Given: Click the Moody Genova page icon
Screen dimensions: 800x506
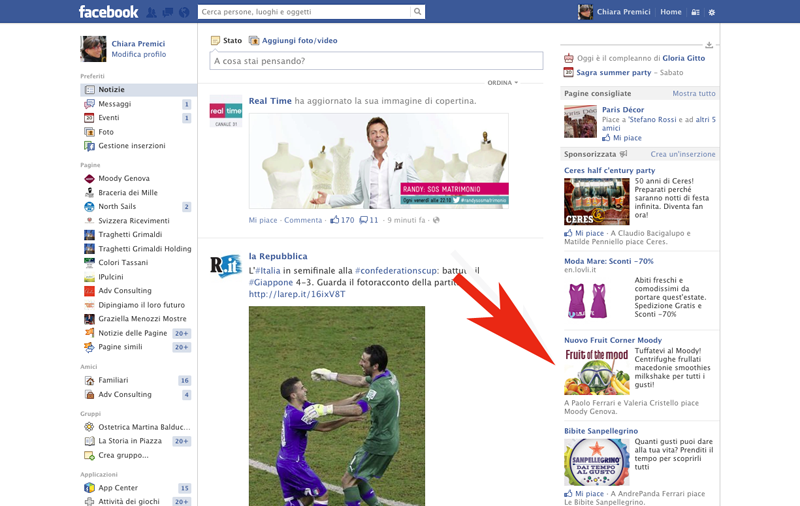Looking at the screenshot, I should point(89,179).
